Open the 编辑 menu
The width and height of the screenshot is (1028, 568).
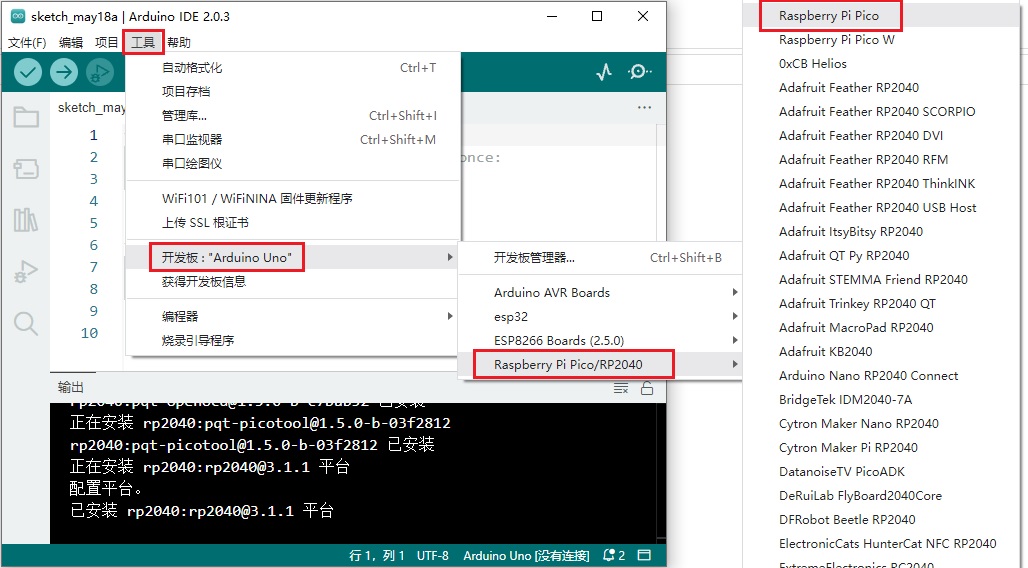pos(71,43)
